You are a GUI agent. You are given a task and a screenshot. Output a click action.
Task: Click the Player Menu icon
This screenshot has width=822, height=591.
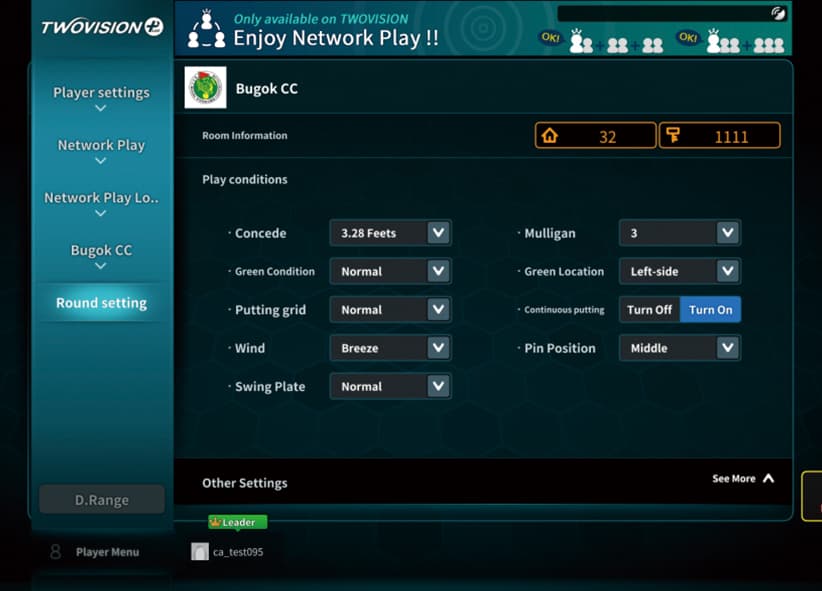(x=55, y=552)
